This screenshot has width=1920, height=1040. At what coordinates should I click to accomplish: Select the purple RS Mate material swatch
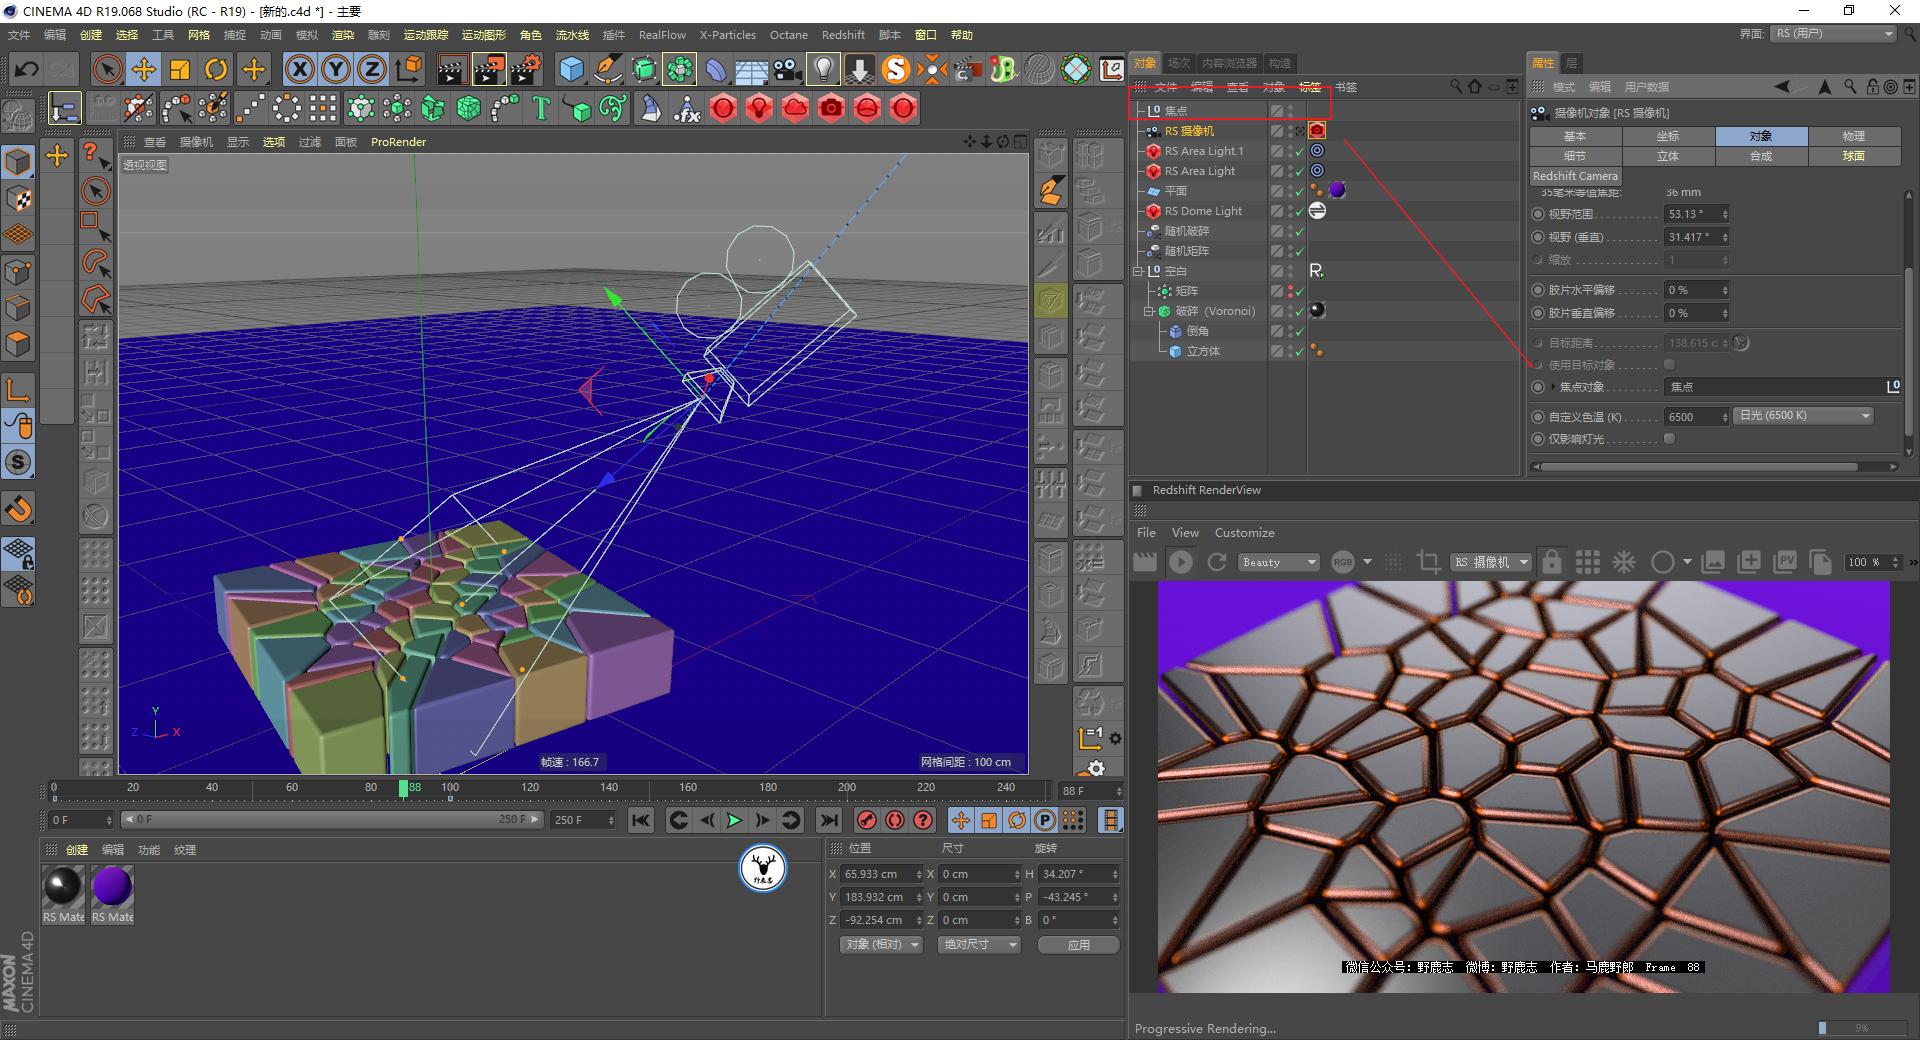pos(112,885)
